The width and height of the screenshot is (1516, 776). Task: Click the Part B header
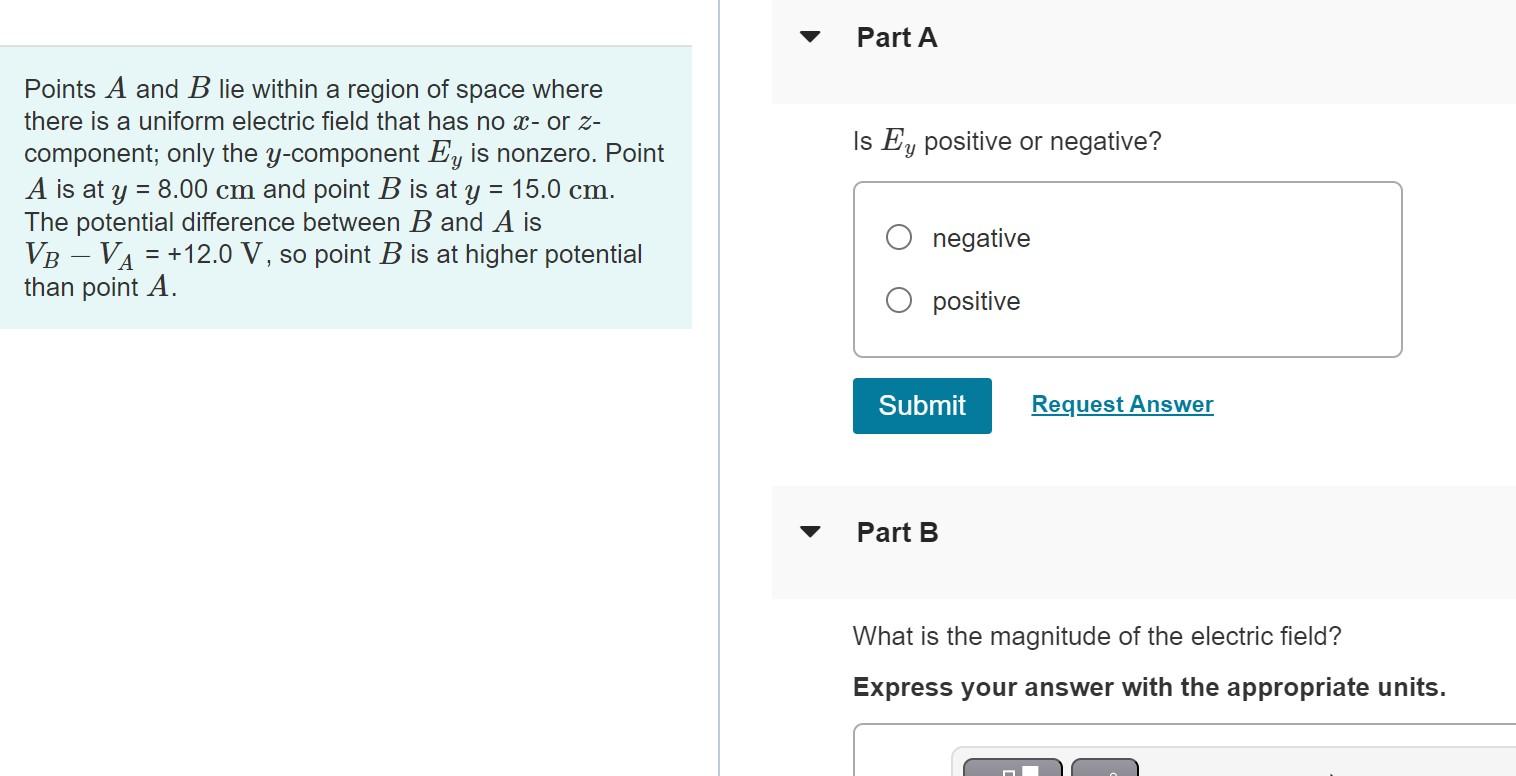tap(896, 532)
